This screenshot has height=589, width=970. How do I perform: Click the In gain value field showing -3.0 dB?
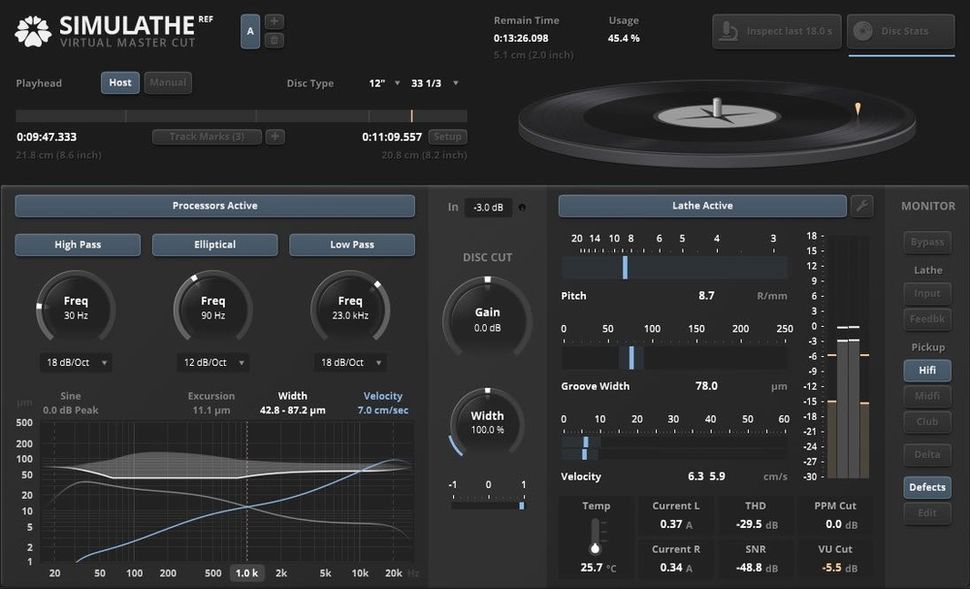(x=489, y=207)
